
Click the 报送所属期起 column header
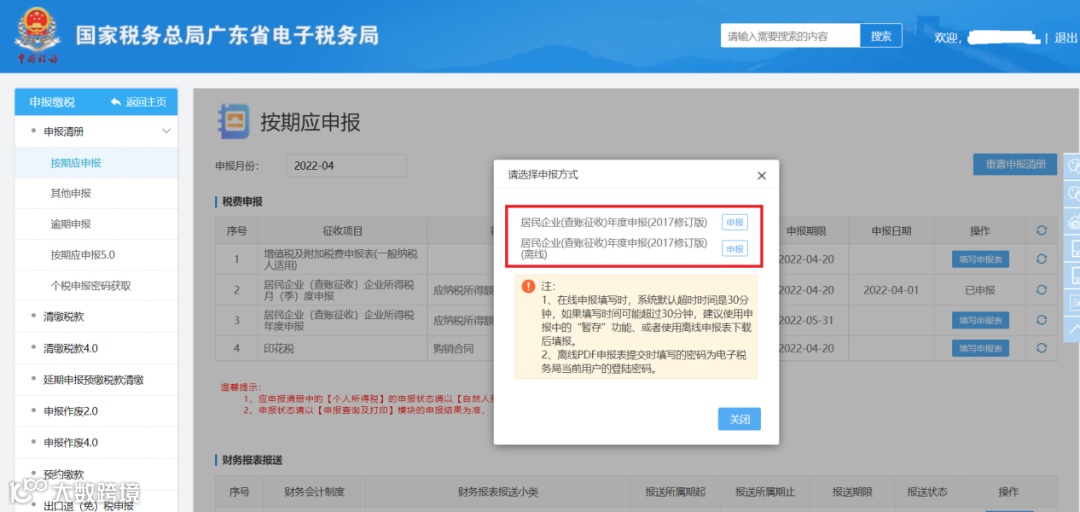coord(676,492)
